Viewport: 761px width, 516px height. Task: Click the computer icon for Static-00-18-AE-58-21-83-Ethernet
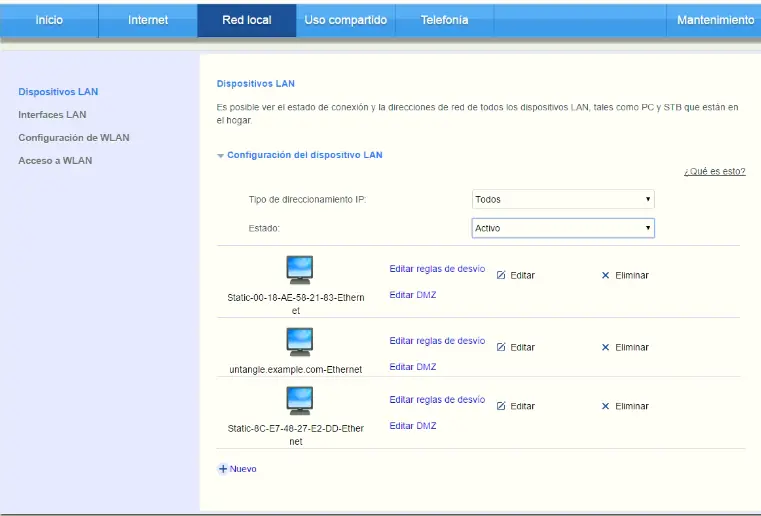(299, 270)
